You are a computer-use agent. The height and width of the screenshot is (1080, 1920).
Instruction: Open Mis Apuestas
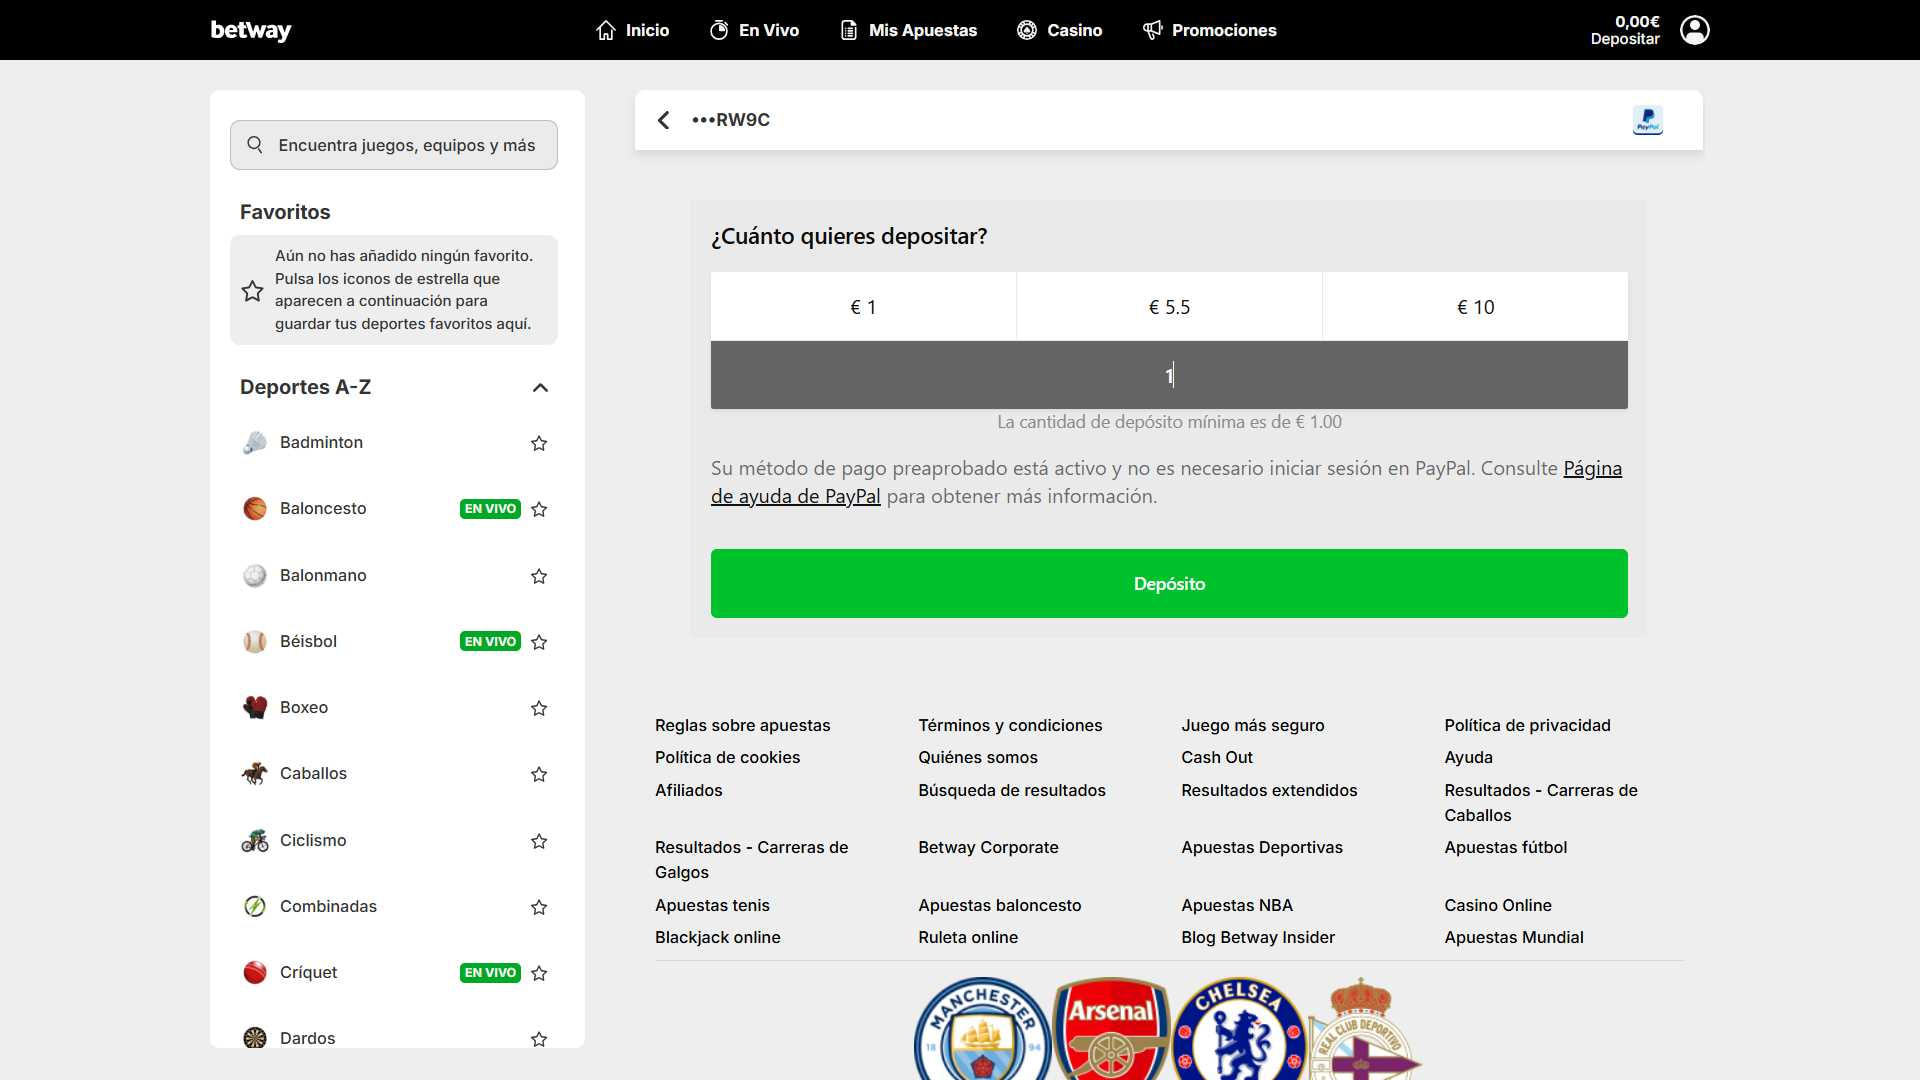[908, 30]
